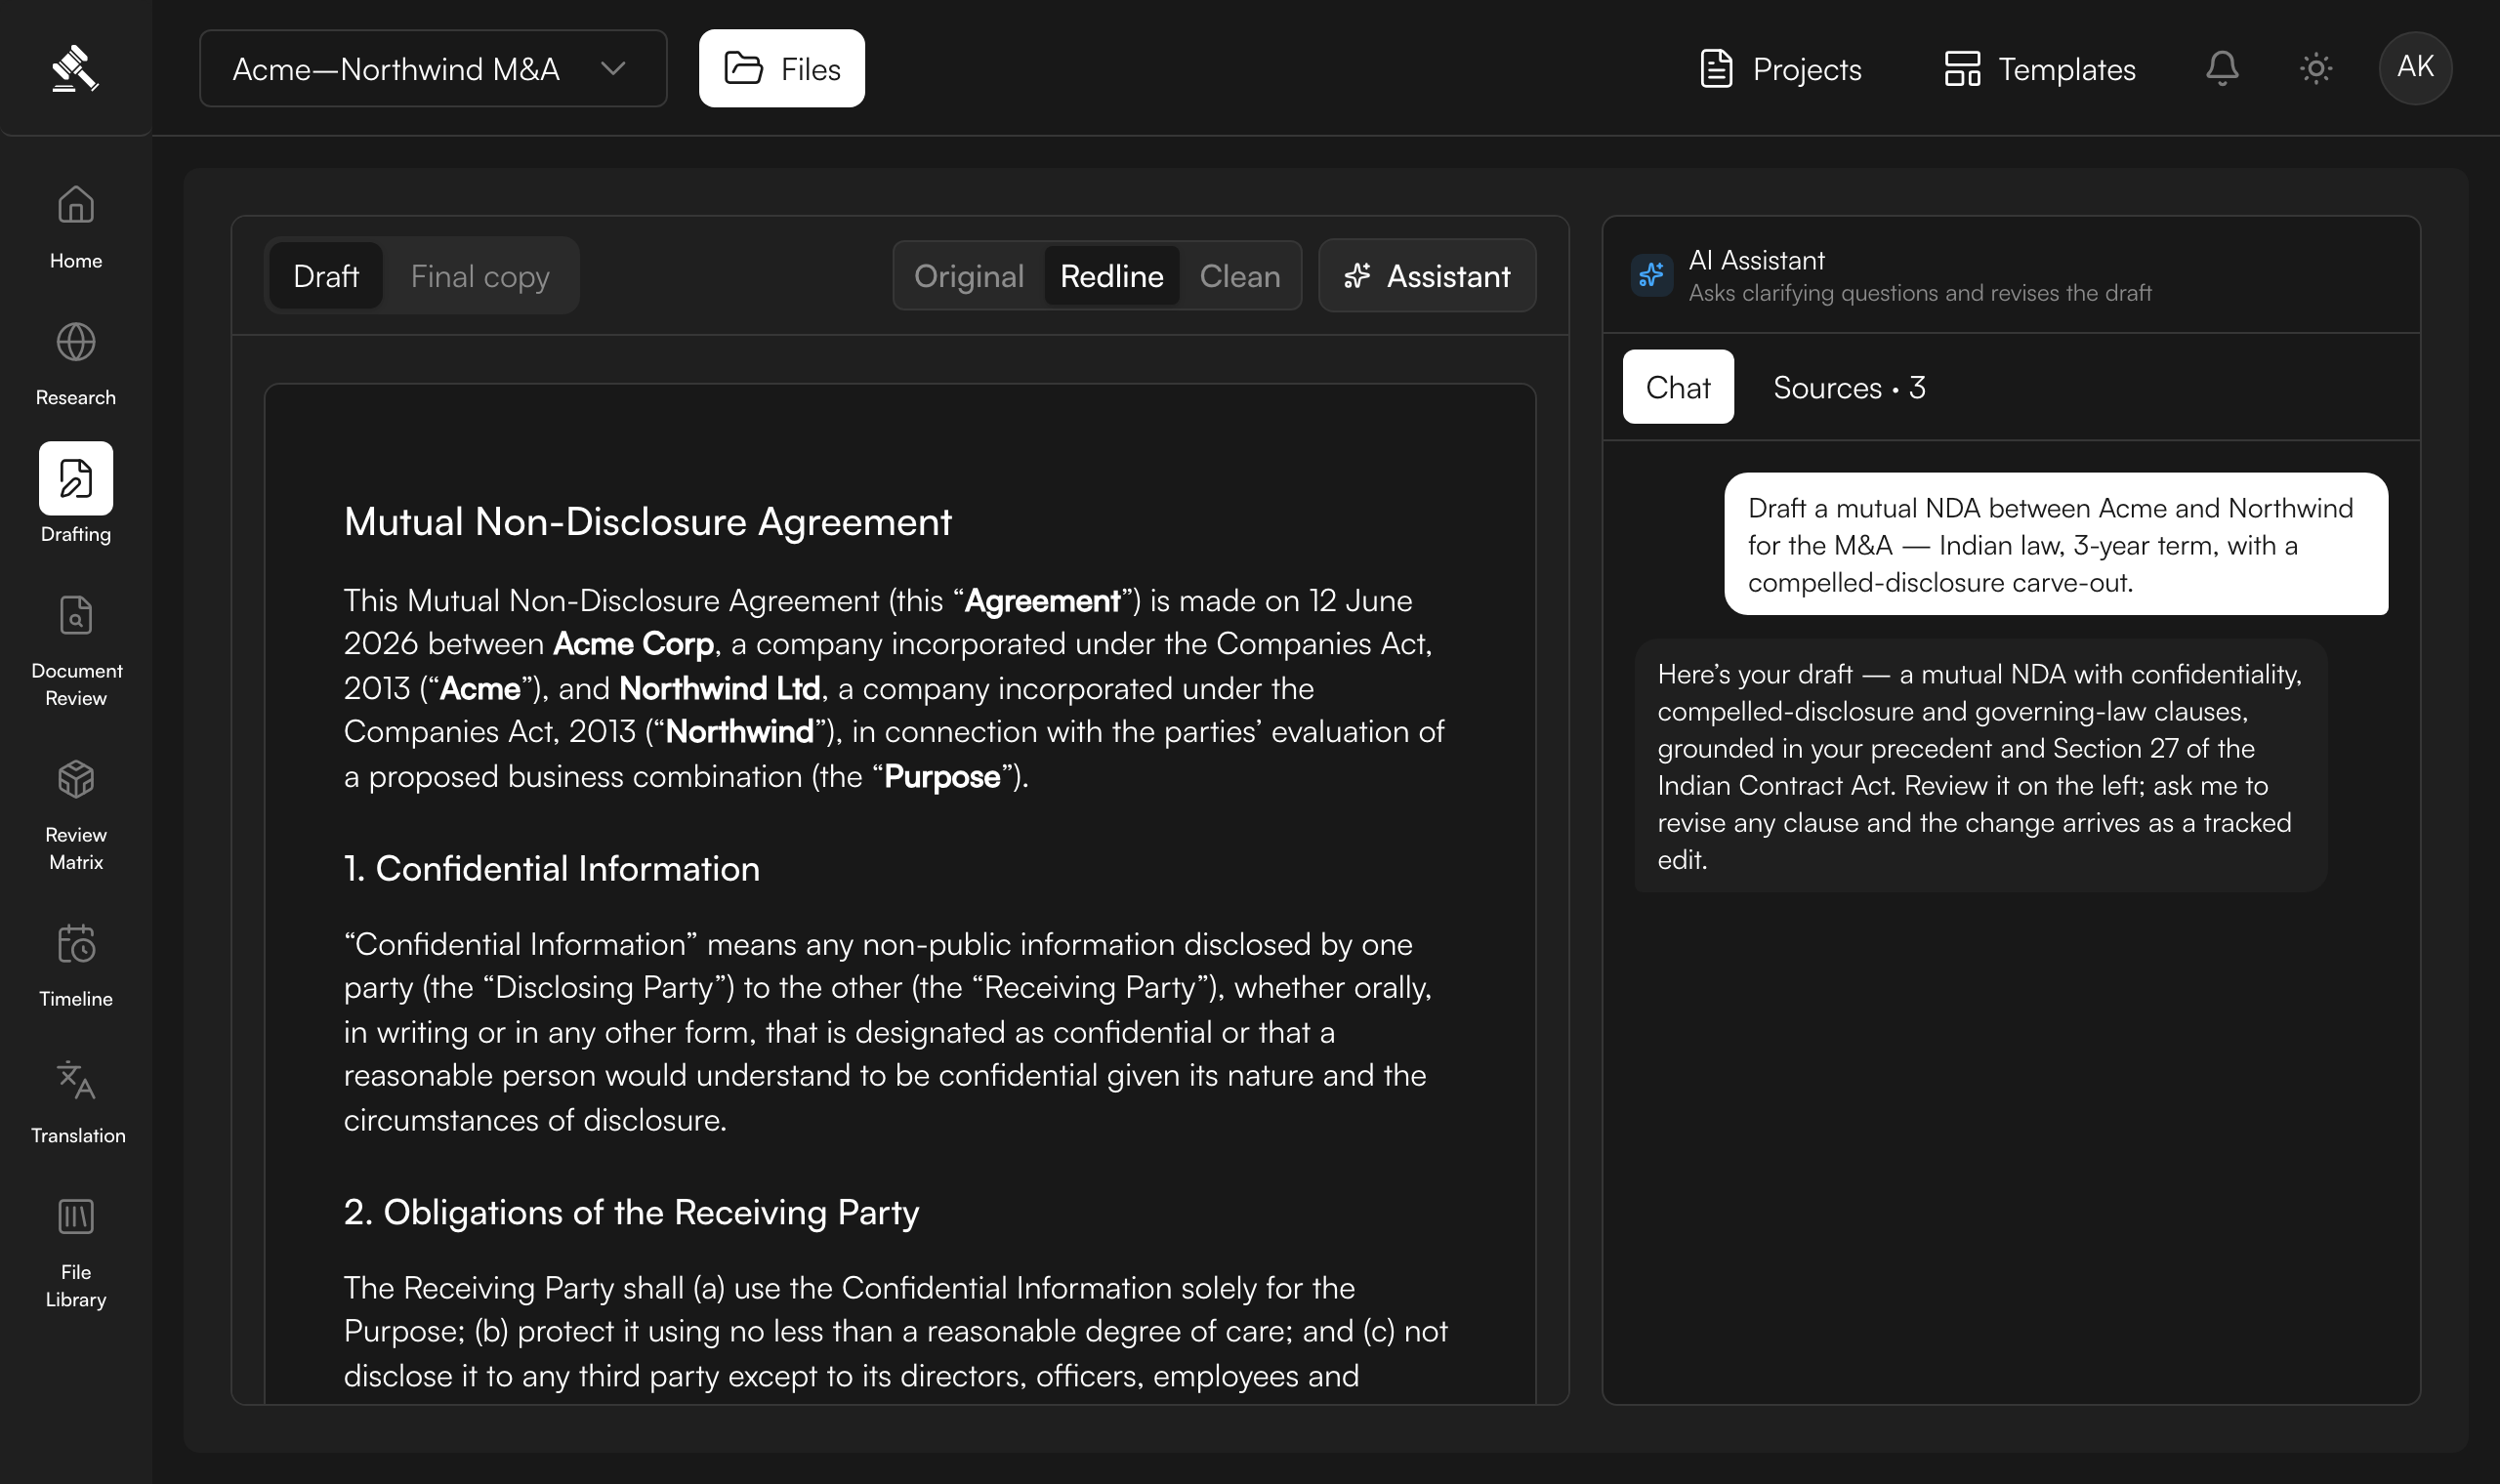The width and height of the screenshot is (2500, 1484).
Task: Go to Projects
Action: [1781, 69]
